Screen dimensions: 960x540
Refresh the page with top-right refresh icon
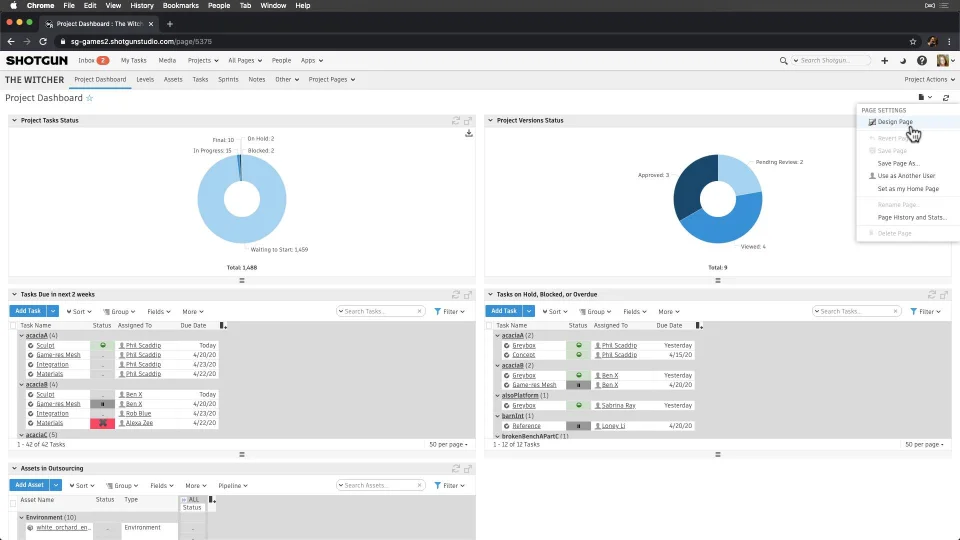click(x=945, y=97)
